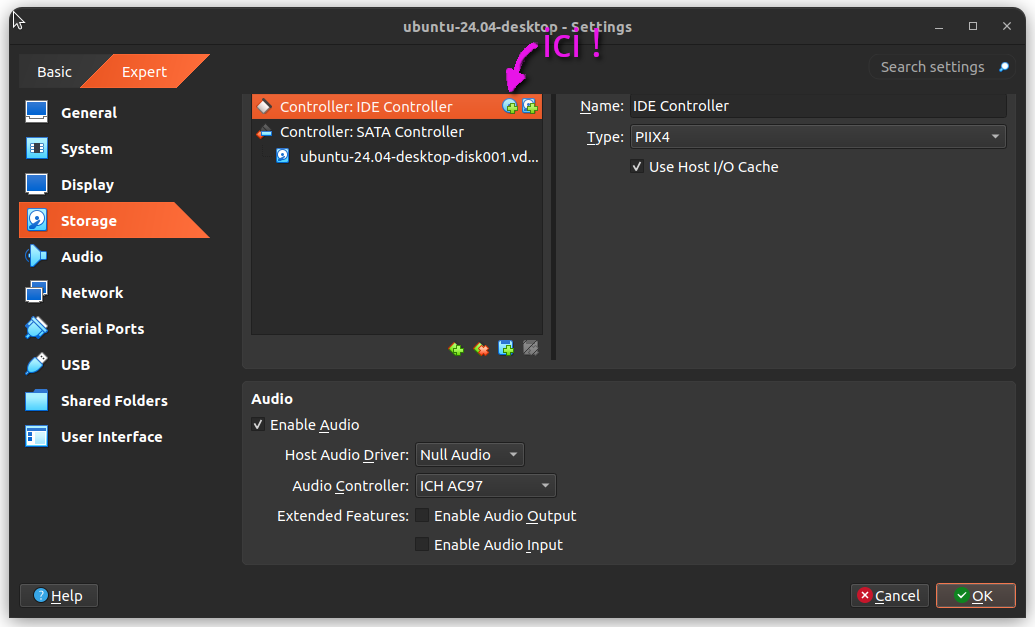Click the Search settings field
The width and height of the screenshot is (1035, 627).
tap(932, 67)
